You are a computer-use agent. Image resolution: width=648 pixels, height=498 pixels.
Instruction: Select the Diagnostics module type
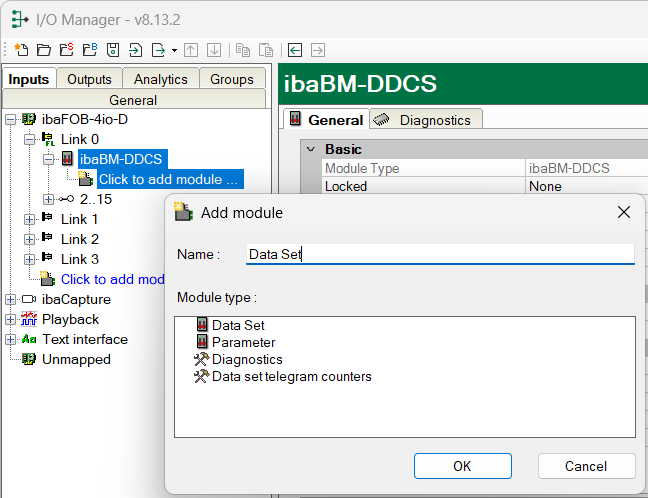click(x=246, y=359)
